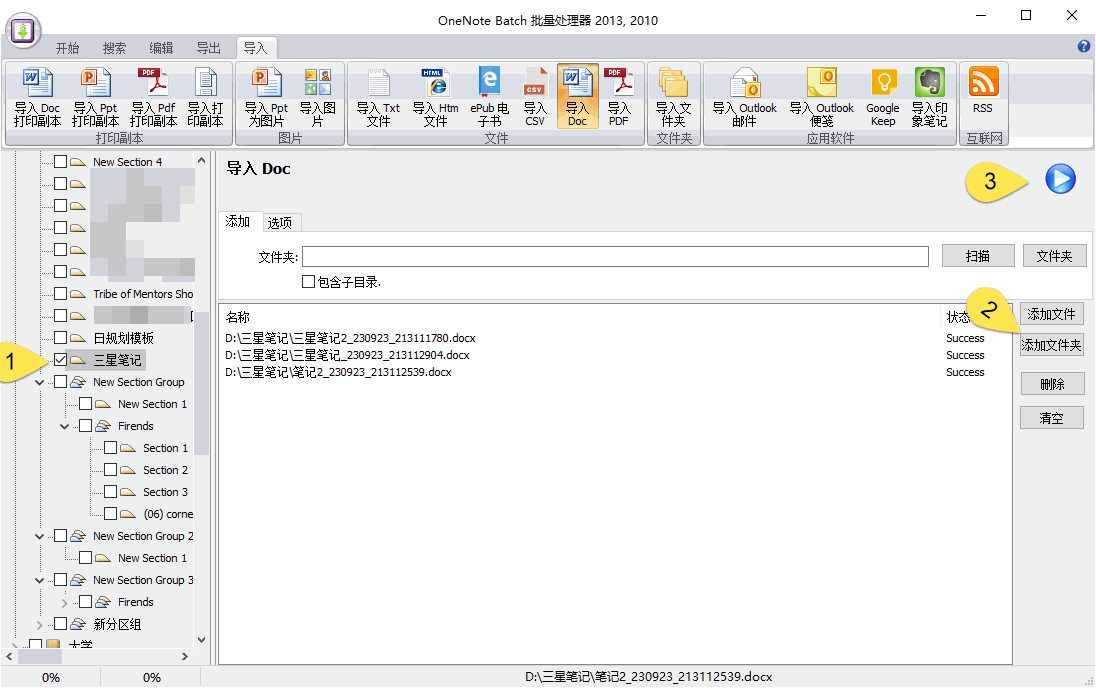Open the 选项 tab
Screen dimensions: 1096x688
tap(280, 222)
